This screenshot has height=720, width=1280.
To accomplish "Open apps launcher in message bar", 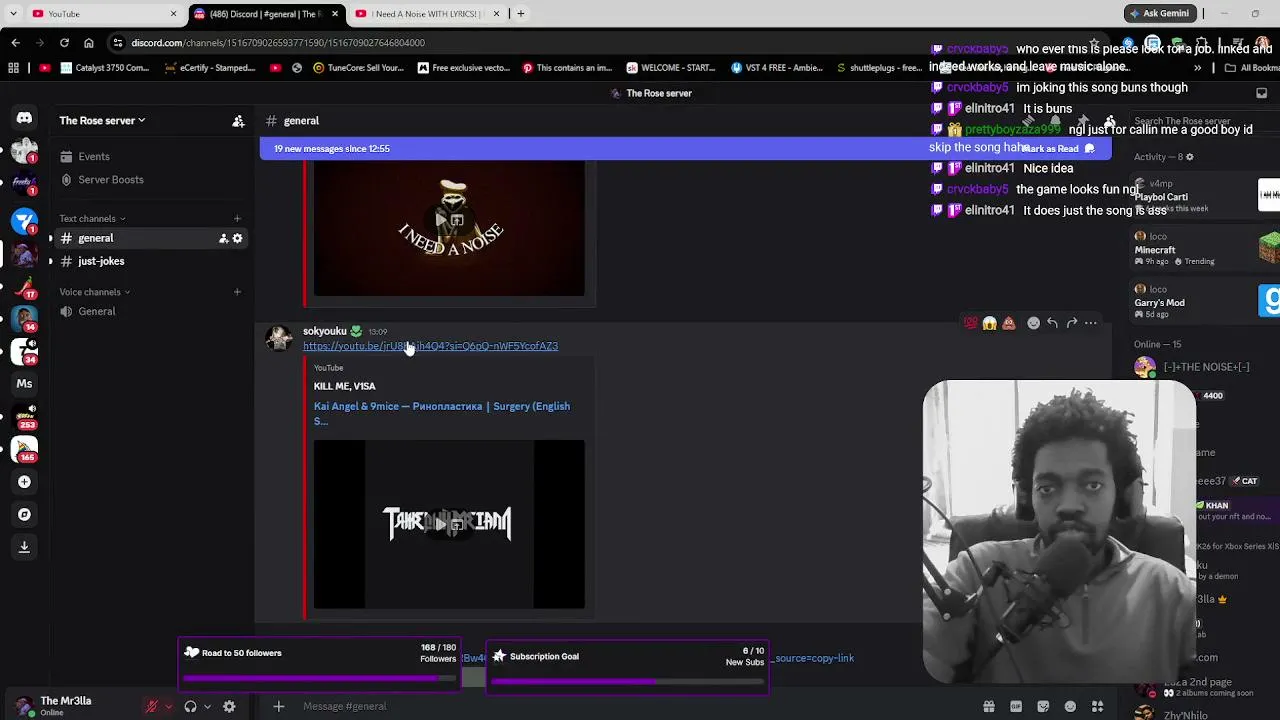I will (x=1097, y=706).
